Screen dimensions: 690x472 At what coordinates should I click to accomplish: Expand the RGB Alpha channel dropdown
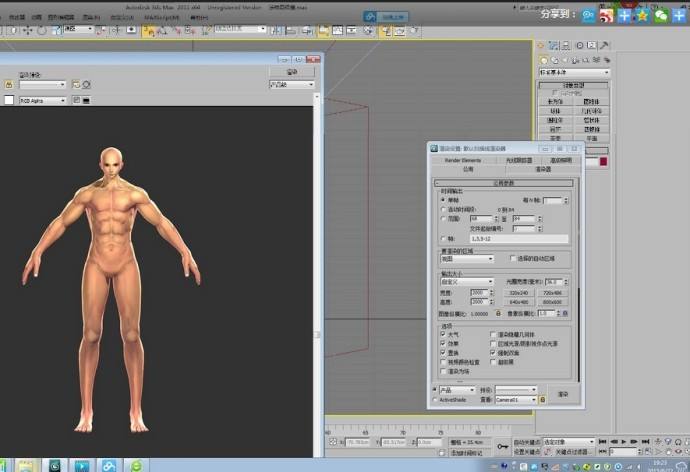point(43,101)
